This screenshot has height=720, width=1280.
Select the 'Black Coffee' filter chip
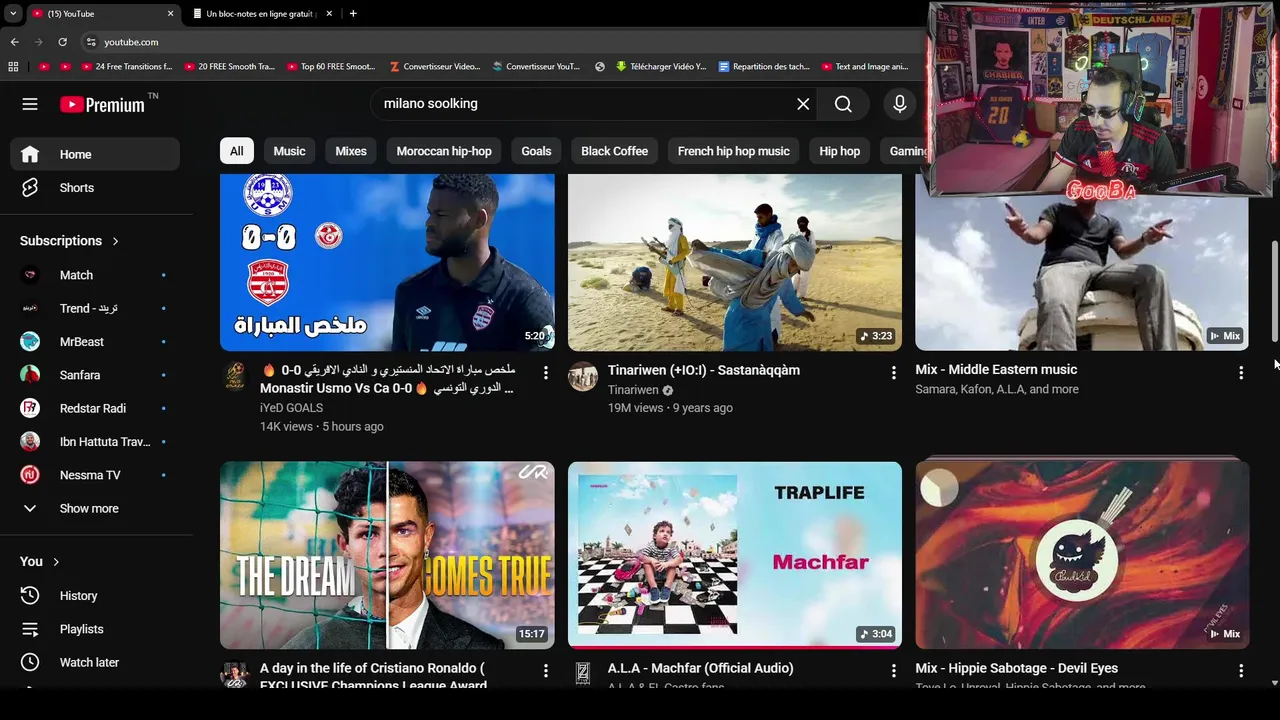(614, 151)
